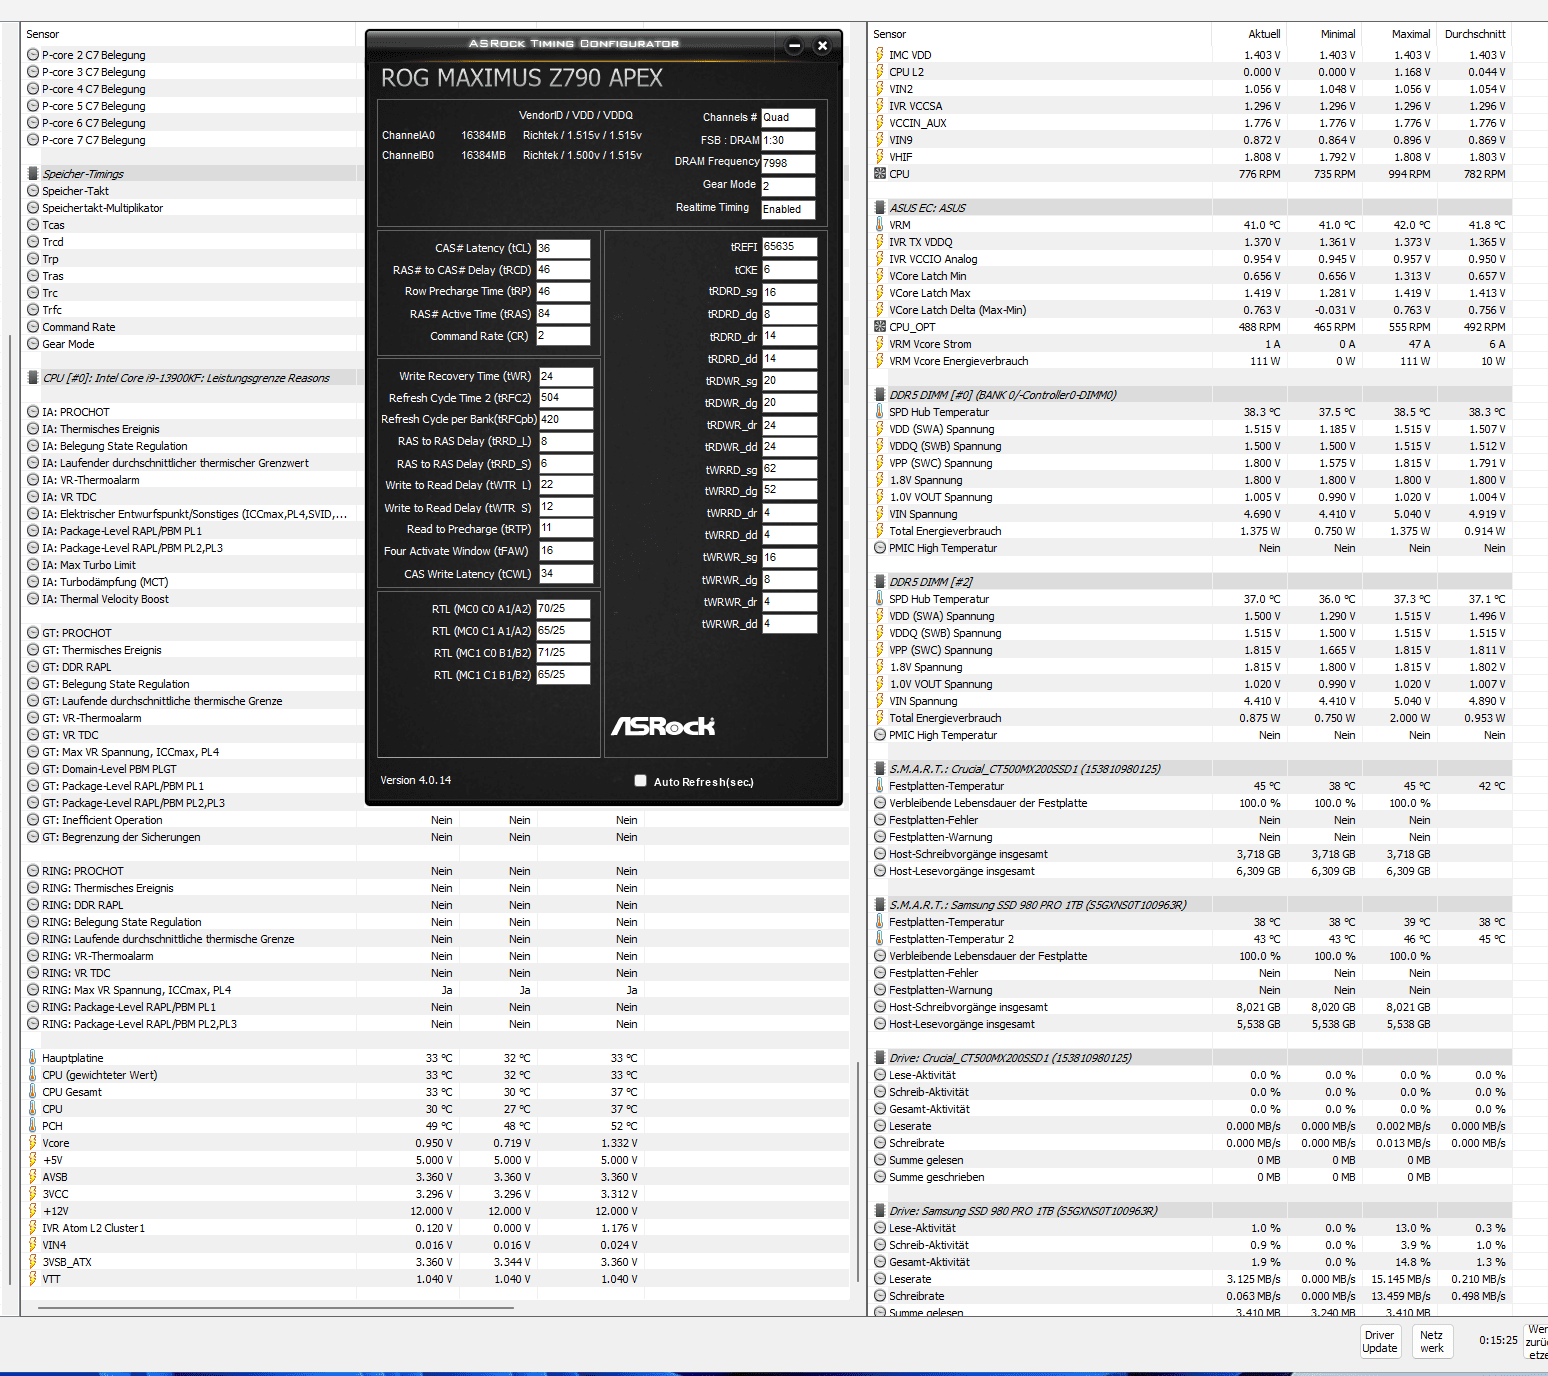Click the Gear Mode field in ASRock window
Screen dimensions: 1548x1376
tap(788, 186)
